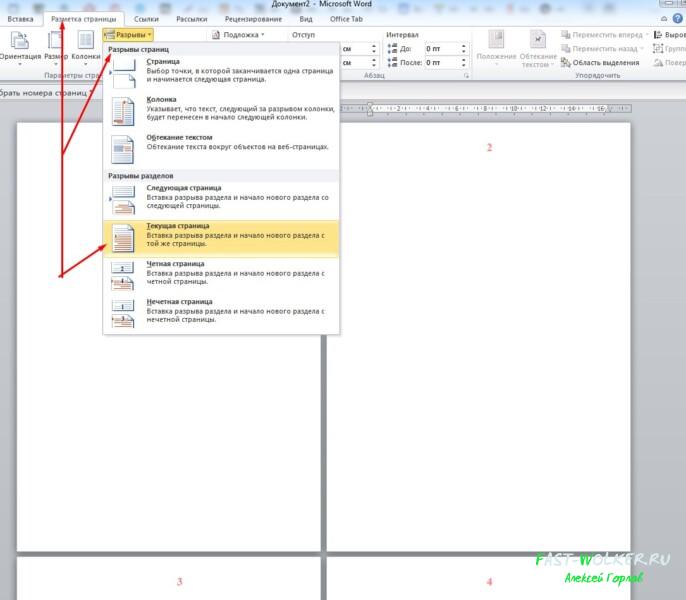Click page number 4 in the header
This screenshot has width=686, height=600.
point(490,582)
